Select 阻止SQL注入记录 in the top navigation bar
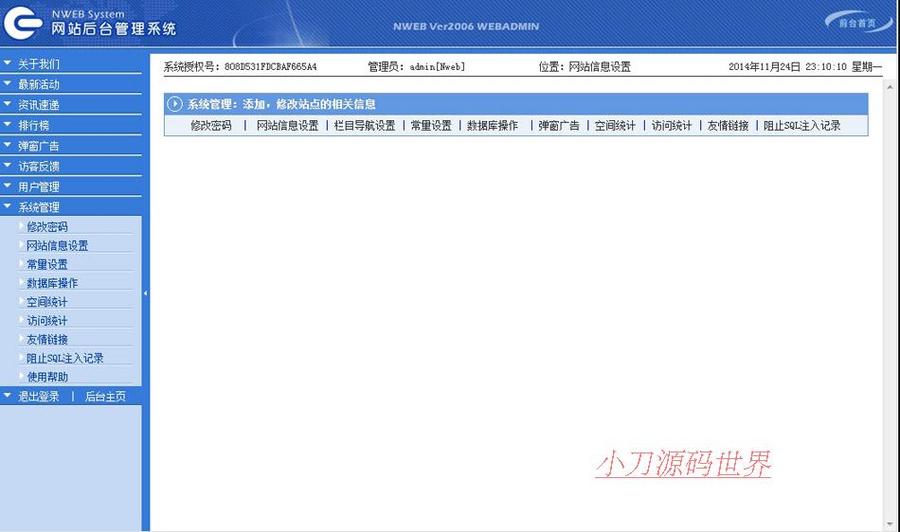The width and height of the screenshot is (900, 532). 802,126
